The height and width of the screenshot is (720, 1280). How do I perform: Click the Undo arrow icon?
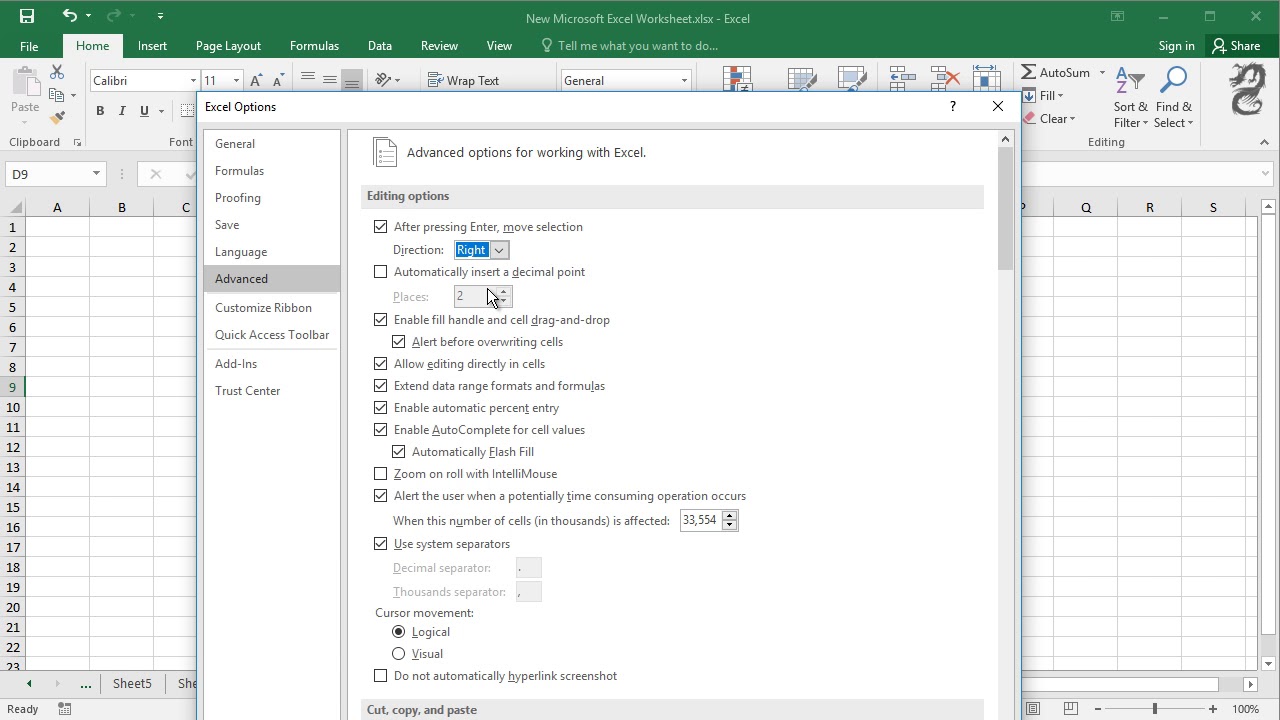point(69,16)
